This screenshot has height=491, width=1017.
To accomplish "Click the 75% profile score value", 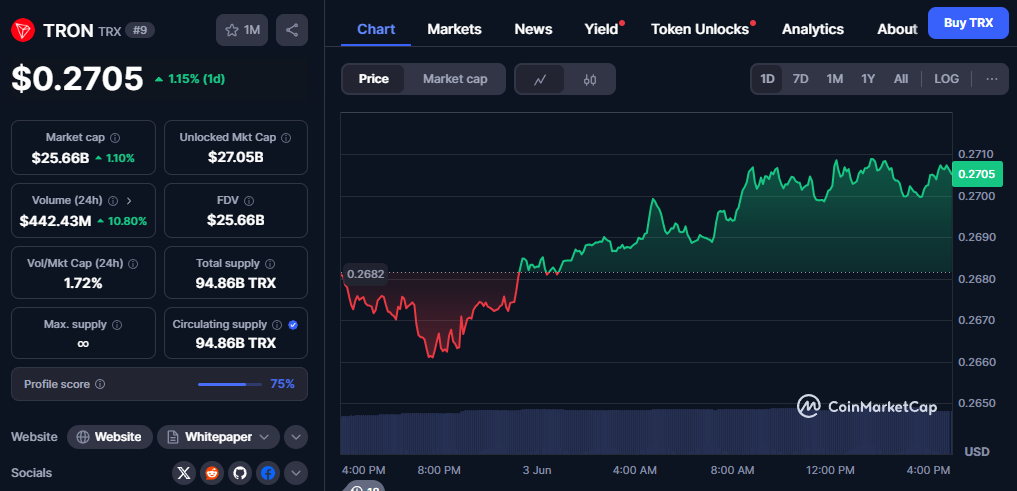I will coord(282,384).
